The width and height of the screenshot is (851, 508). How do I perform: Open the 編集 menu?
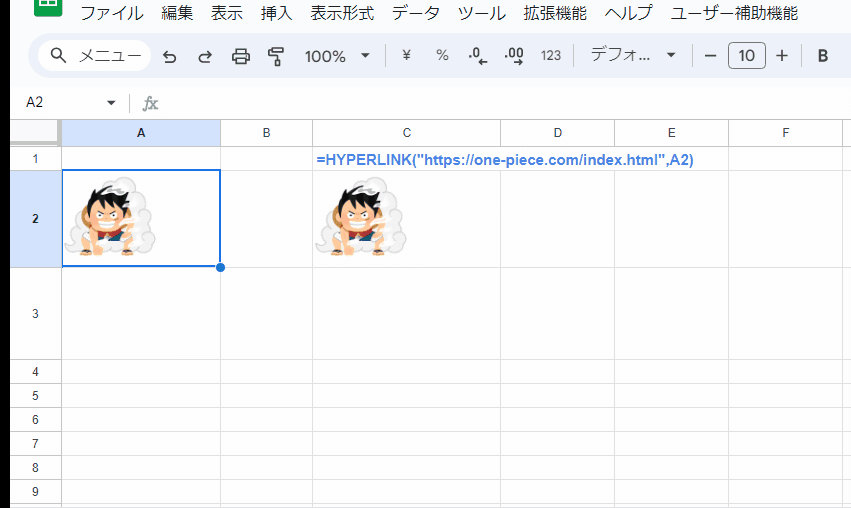pyautogui.click(x=177, y=13)
